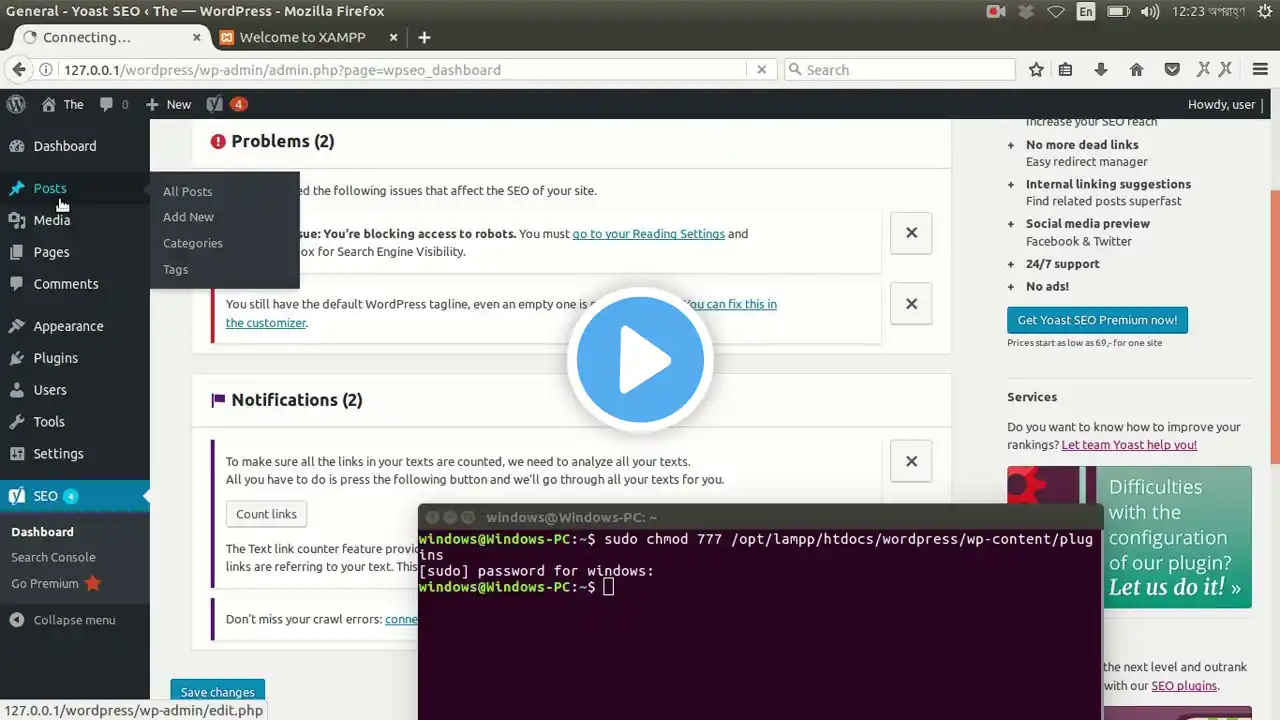1280x720 pixels.
Task: Click the Firefox search field
Action: click(900, 70)
